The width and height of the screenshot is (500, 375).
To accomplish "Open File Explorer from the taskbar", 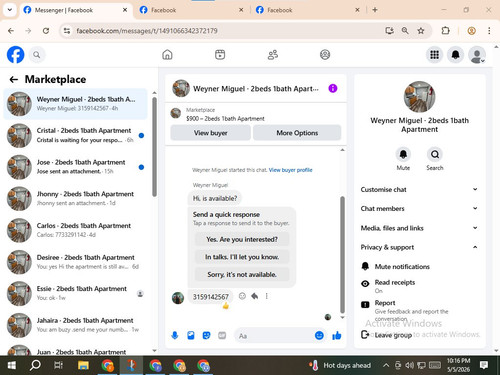I will [83, 366].
